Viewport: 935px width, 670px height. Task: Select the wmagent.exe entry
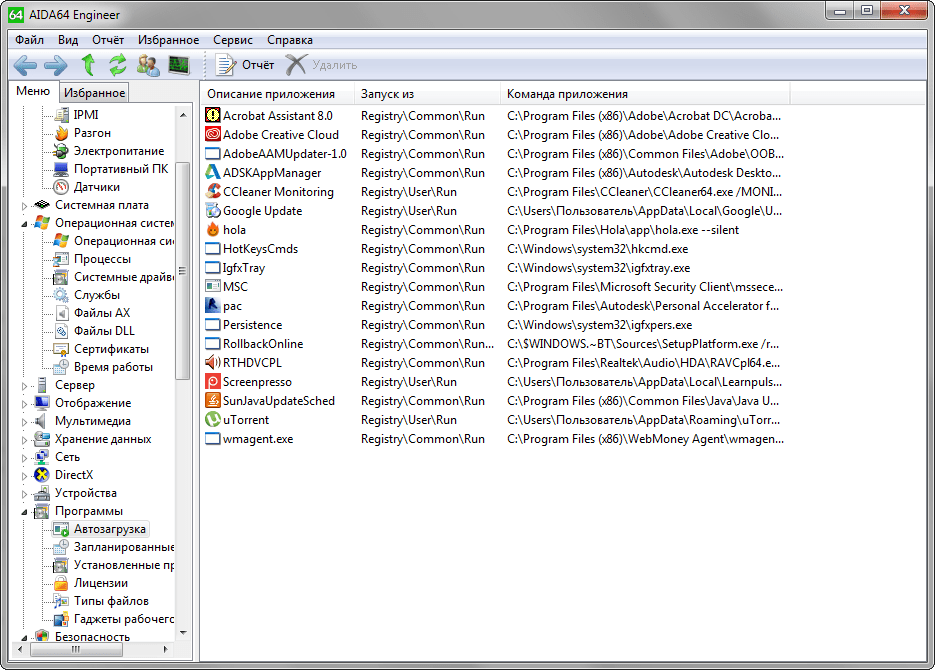(x=258, y=439)
